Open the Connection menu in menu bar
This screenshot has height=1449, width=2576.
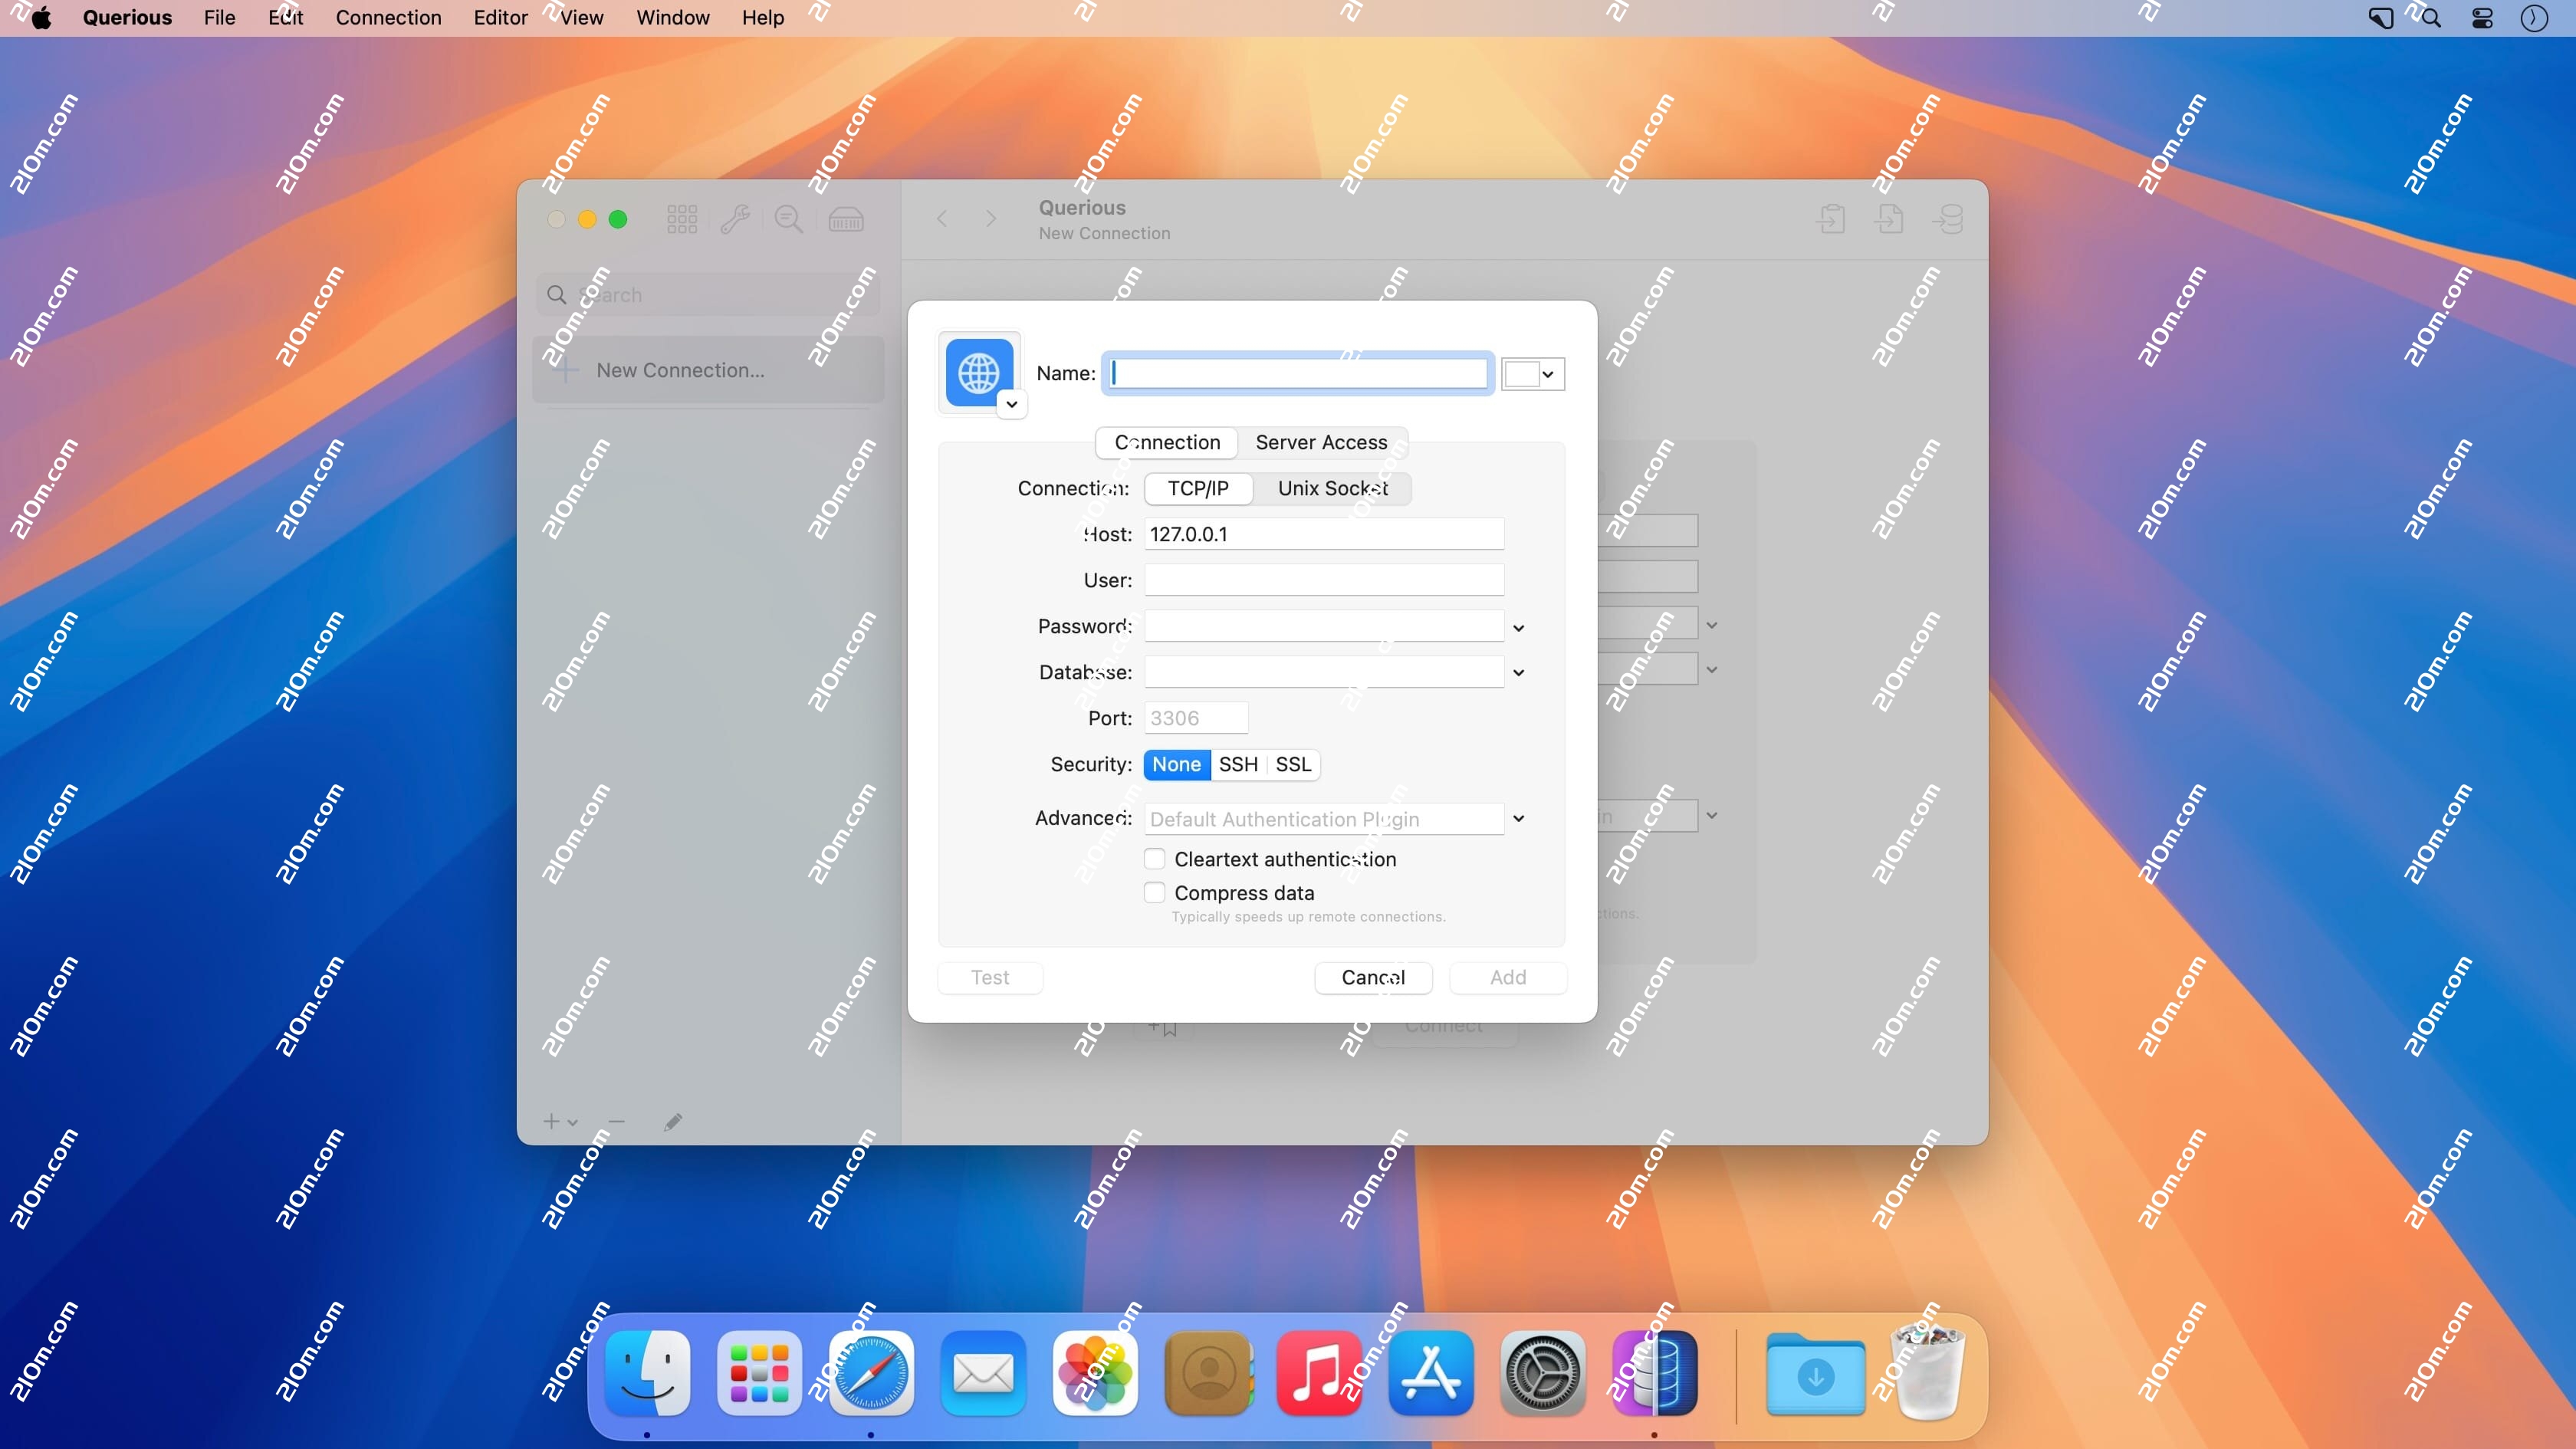tap(388, 18)
